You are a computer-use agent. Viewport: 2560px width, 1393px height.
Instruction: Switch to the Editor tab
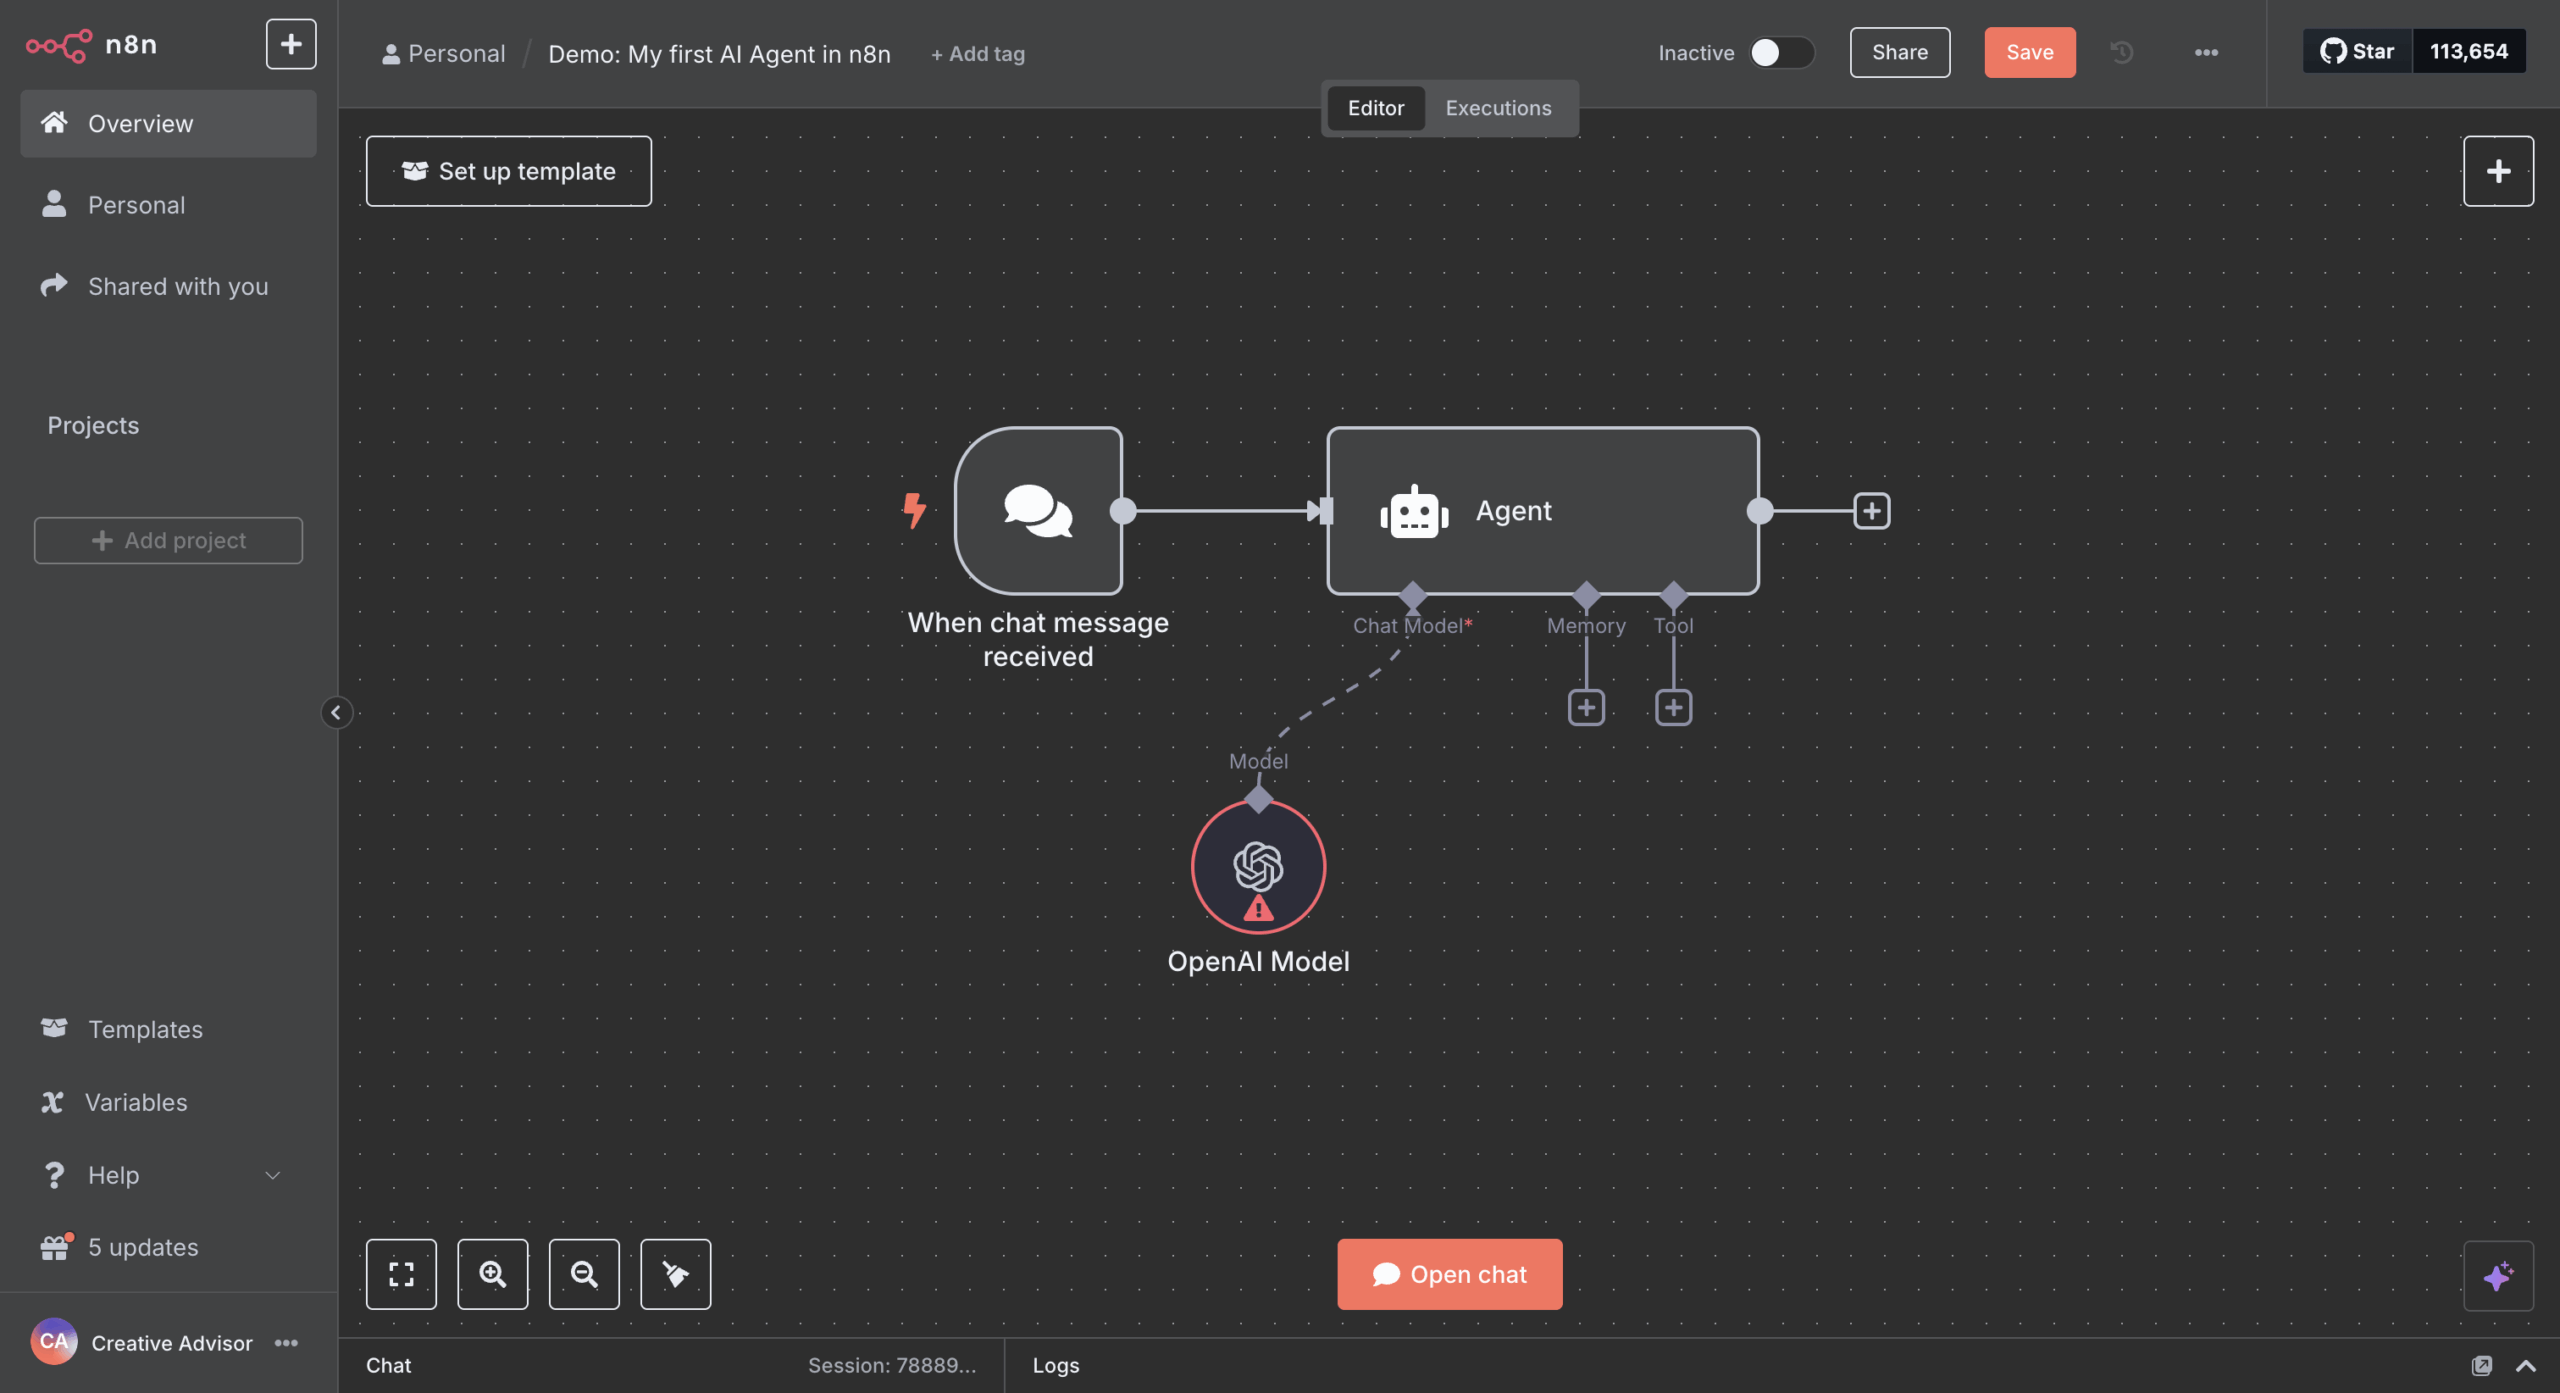(x=1375, y=108)
